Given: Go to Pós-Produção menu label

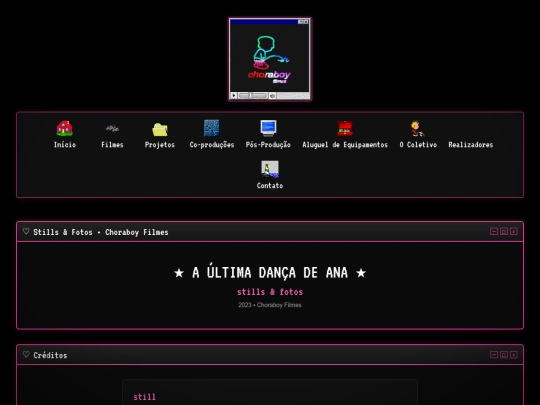Looking at the screenshot, I should click(268, 145).
